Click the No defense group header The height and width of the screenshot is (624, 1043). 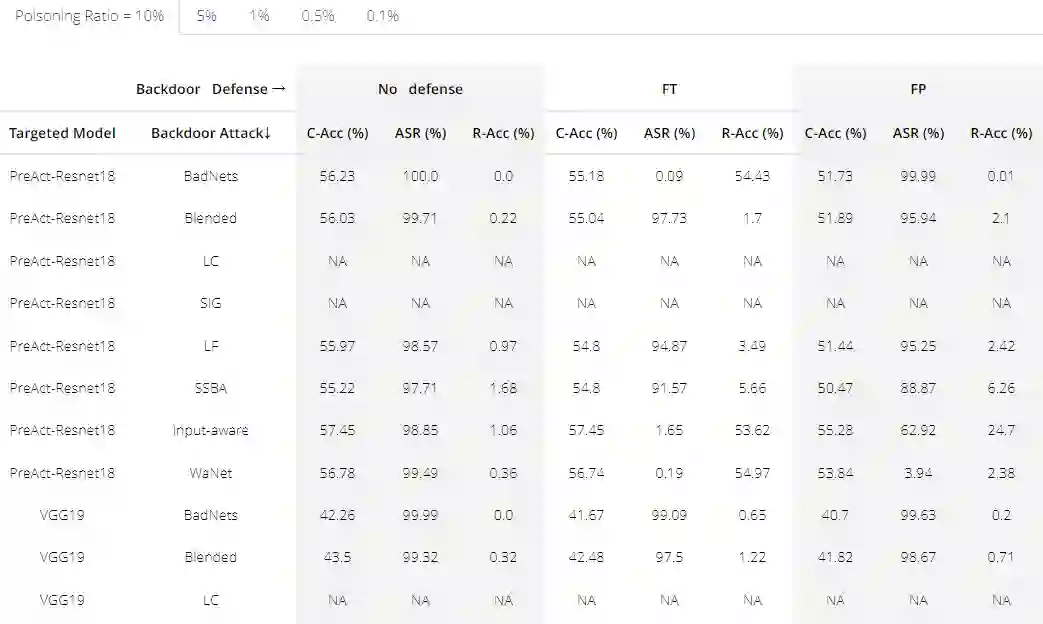[x=420, y=89]
